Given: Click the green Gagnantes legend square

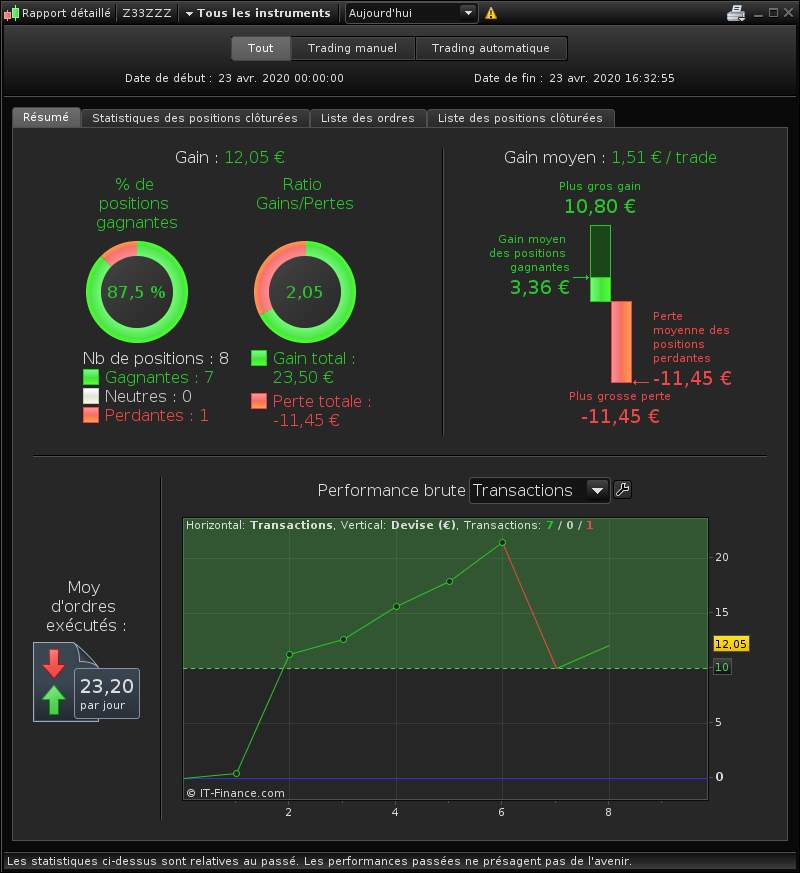Looking at the screenshot, I should (91, 377).
